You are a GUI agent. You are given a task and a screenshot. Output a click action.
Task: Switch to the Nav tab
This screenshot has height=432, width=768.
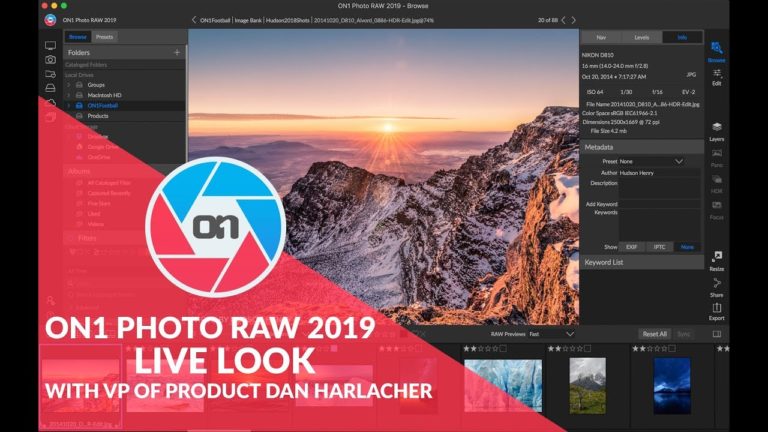(601, 37)
